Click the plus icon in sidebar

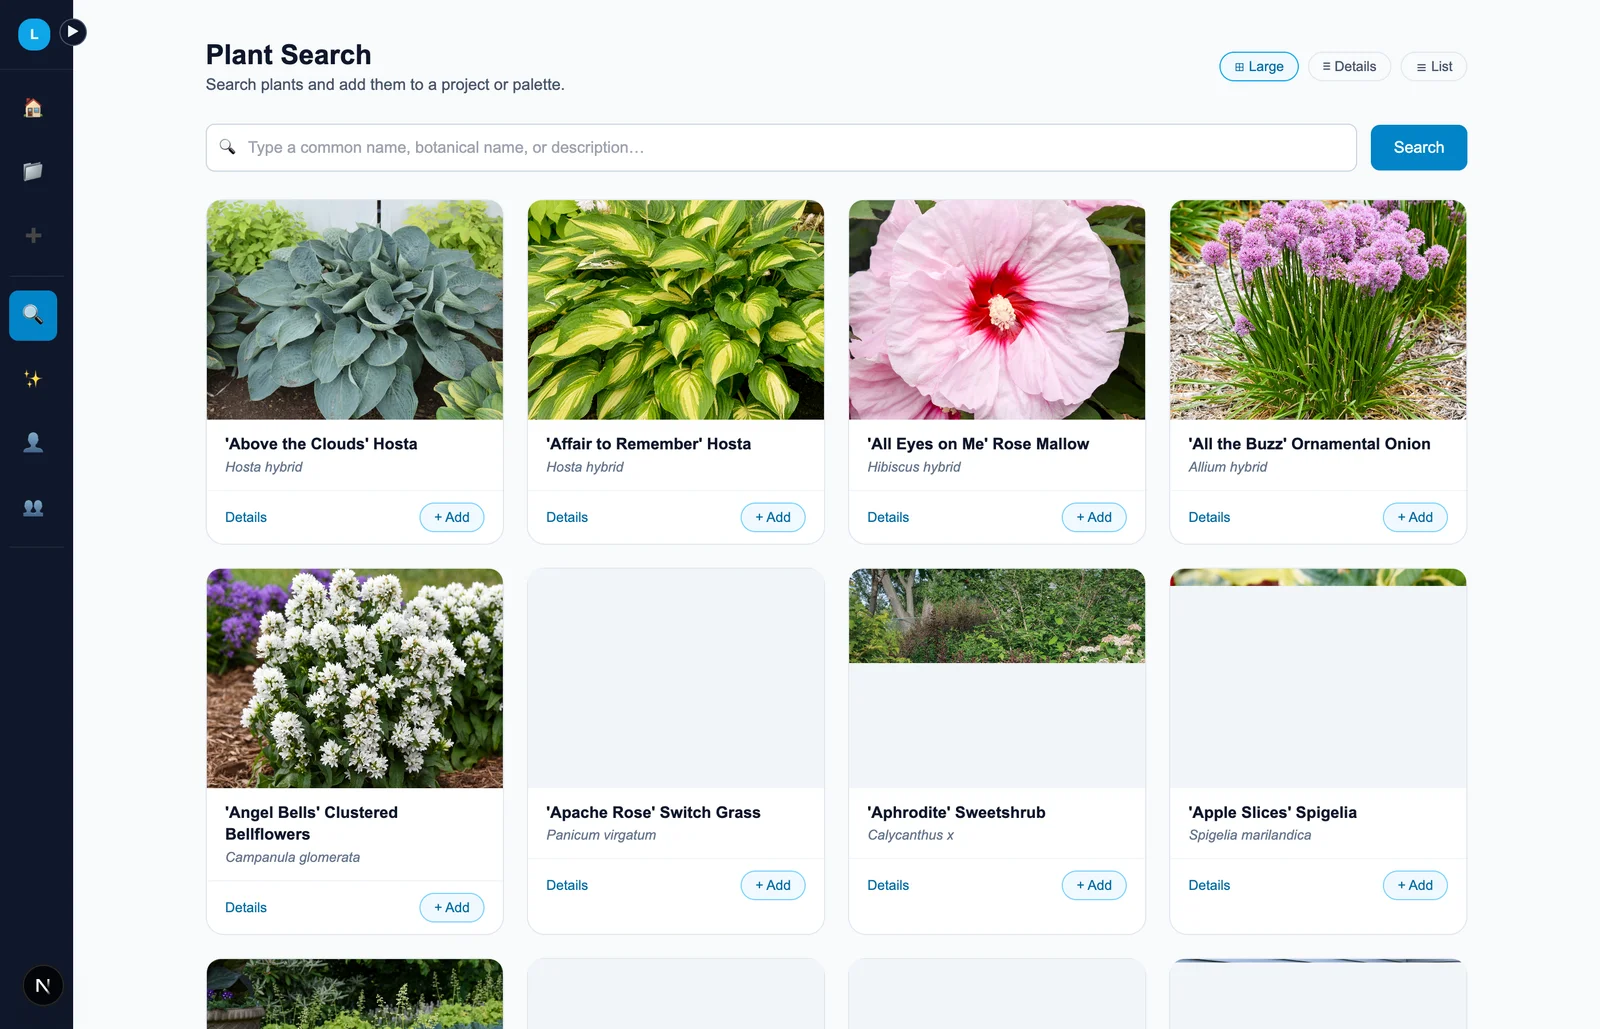click(x=33, y=235)
